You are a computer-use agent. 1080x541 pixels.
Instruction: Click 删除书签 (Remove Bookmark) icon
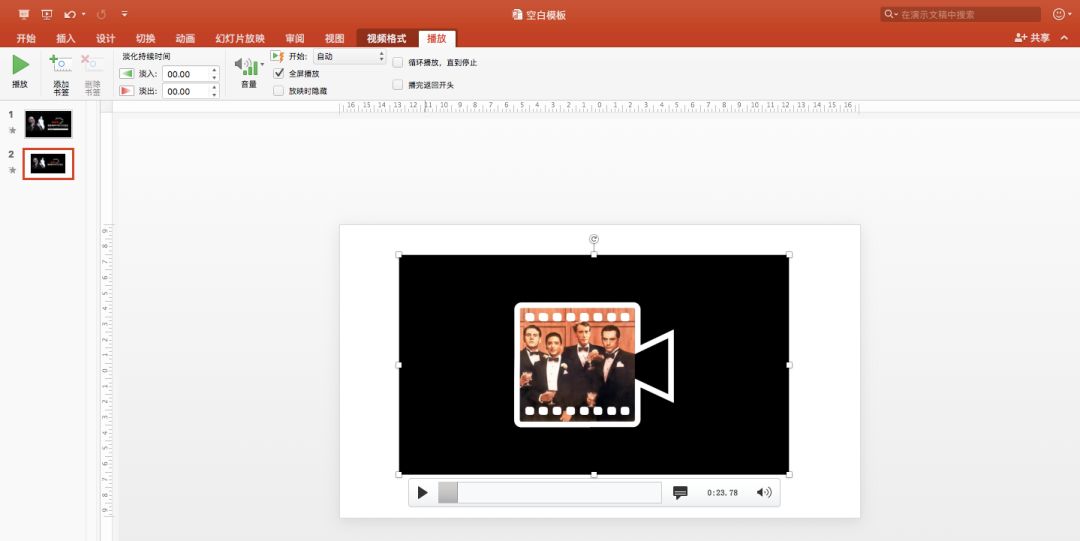coord(92,64)
